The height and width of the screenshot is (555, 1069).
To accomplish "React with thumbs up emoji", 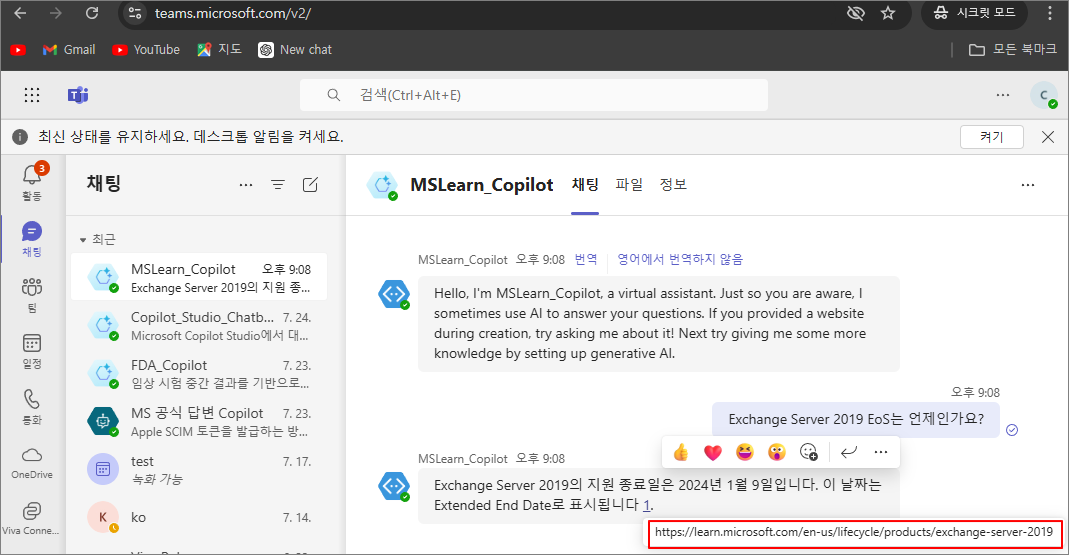I will pos(680,452).
